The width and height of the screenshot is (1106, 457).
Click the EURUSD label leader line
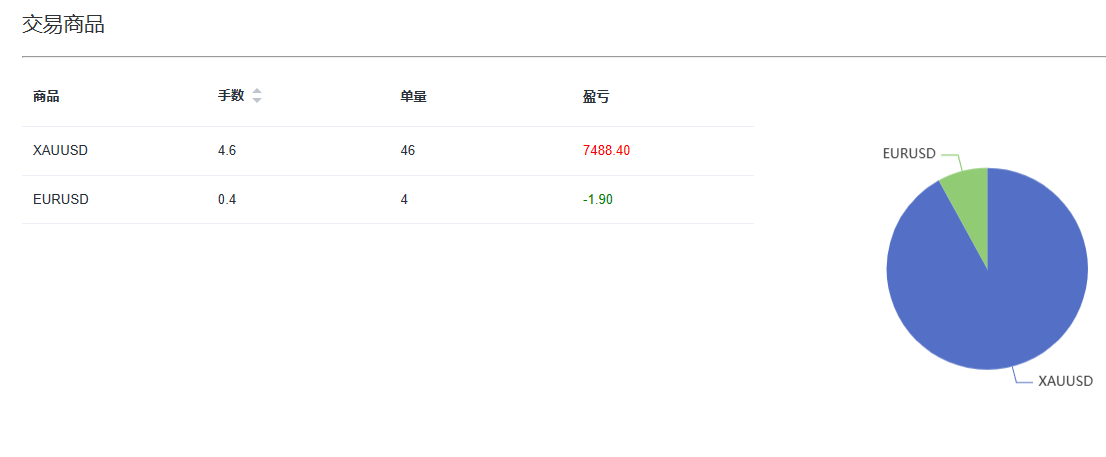pyautogui.click(x=951, y=159)
